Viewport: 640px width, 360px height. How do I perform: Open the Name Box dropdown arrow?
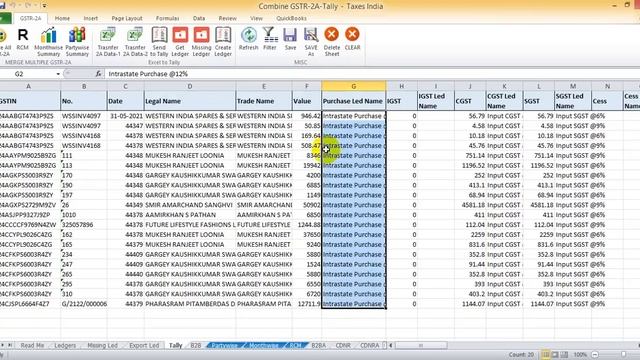tap(58, 74)
